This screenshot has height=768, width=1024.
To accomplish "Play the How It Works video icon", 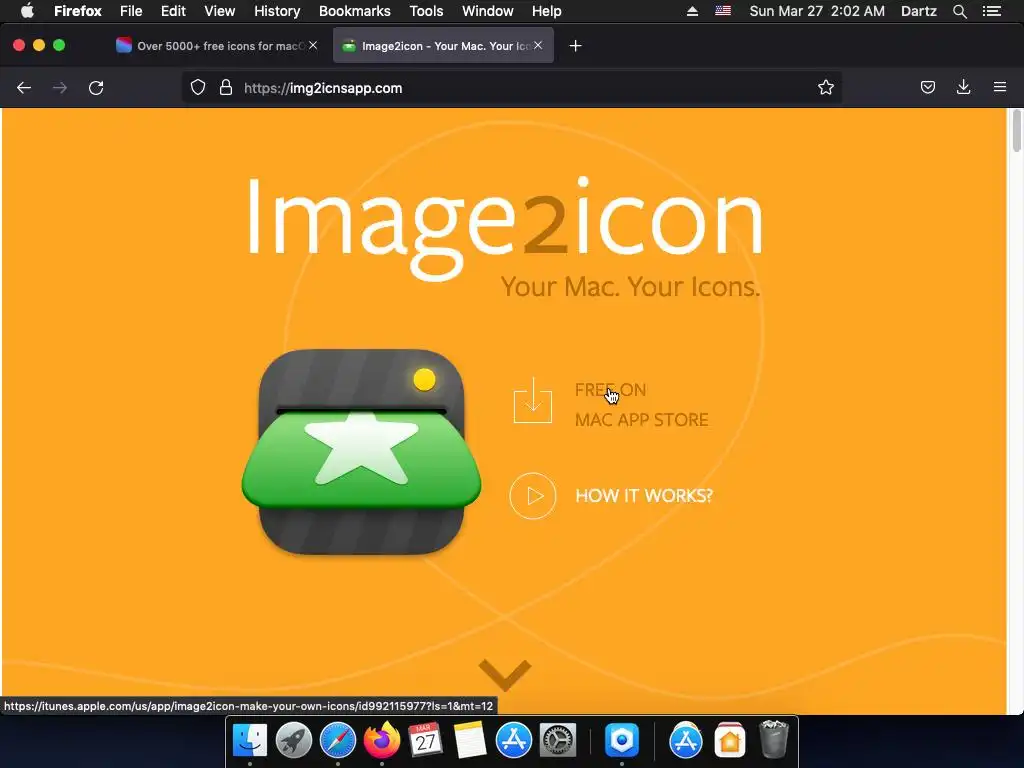I will (x=533, y=496).
